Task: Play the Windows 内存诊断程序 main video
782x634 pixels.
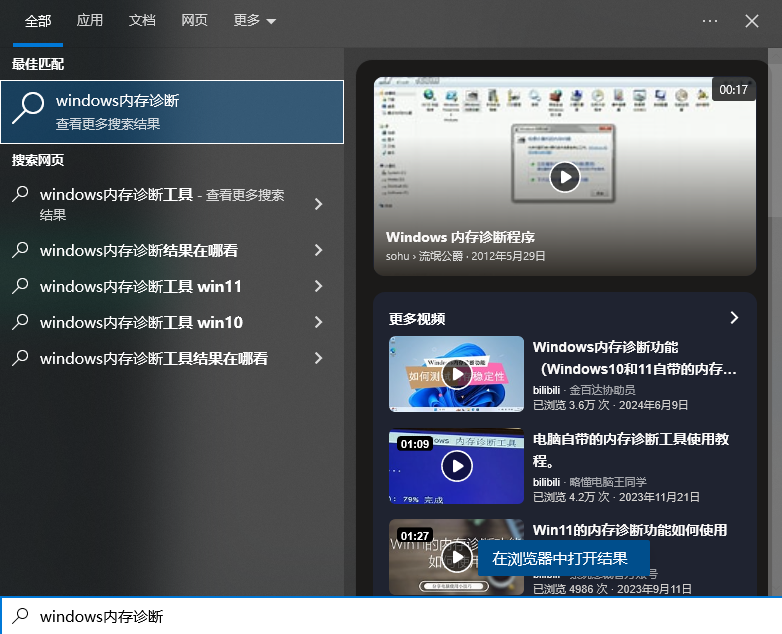Action: tap(565, 177)
